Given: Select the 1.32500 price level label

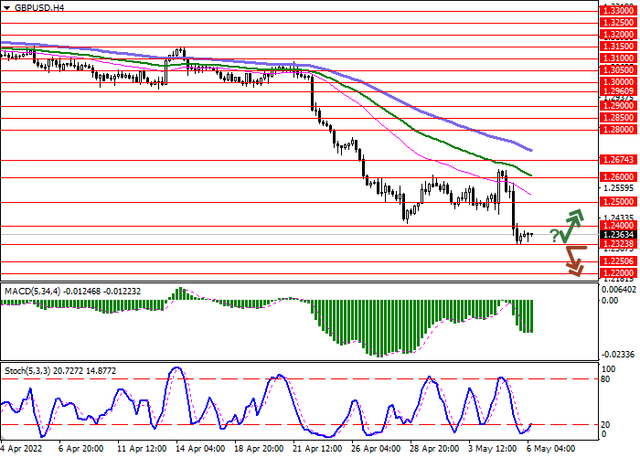Looking at the screenshot, I should pyautogui.click(x=618, y=23).
